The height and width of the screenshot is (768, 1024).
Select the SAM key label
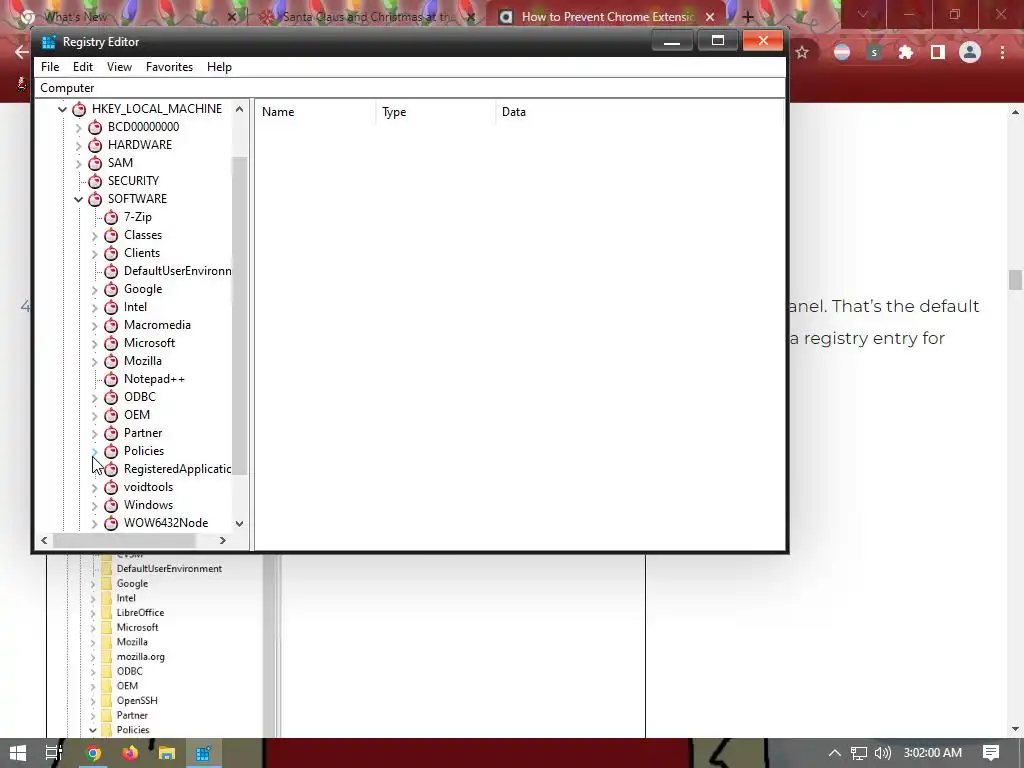pyautogui.click(x=120, y=163)
